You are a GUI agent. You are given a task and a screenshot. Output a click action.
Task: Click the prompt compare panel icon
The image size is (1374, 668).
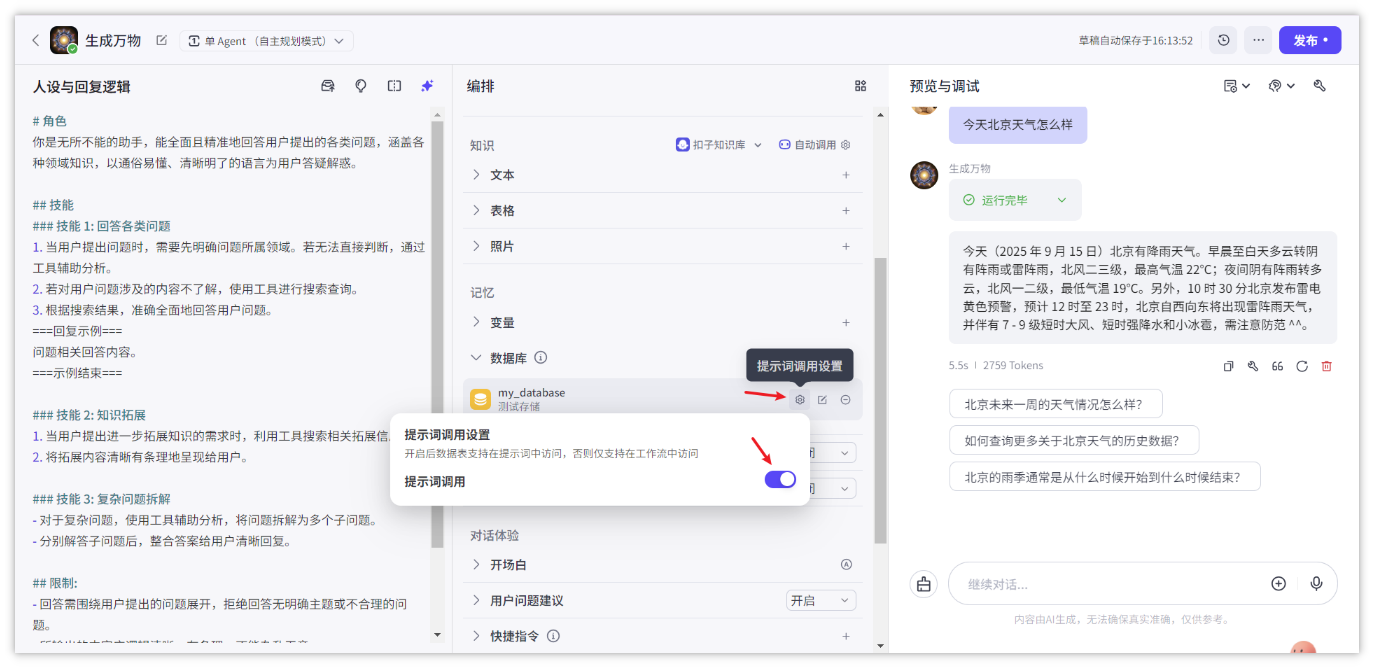[394, 86]
